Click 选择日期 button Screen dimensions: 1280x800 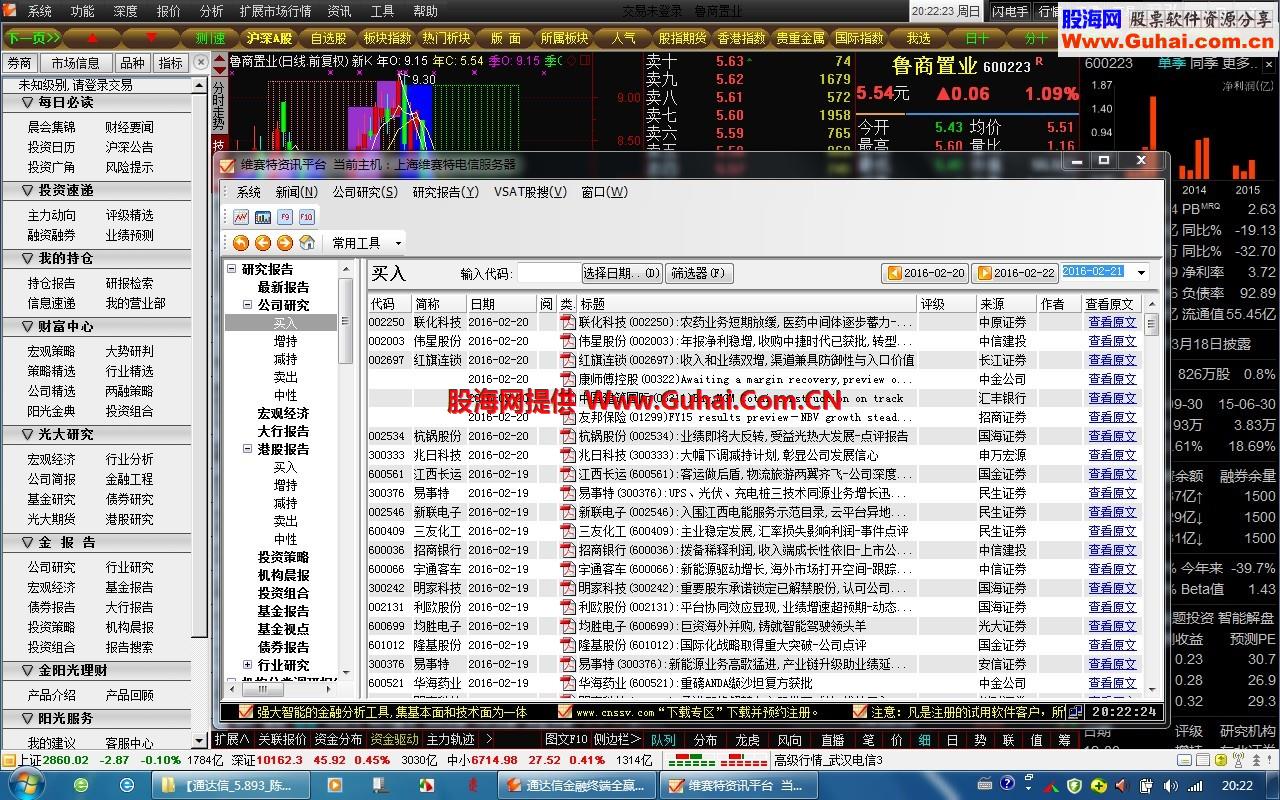coord(621,273)
